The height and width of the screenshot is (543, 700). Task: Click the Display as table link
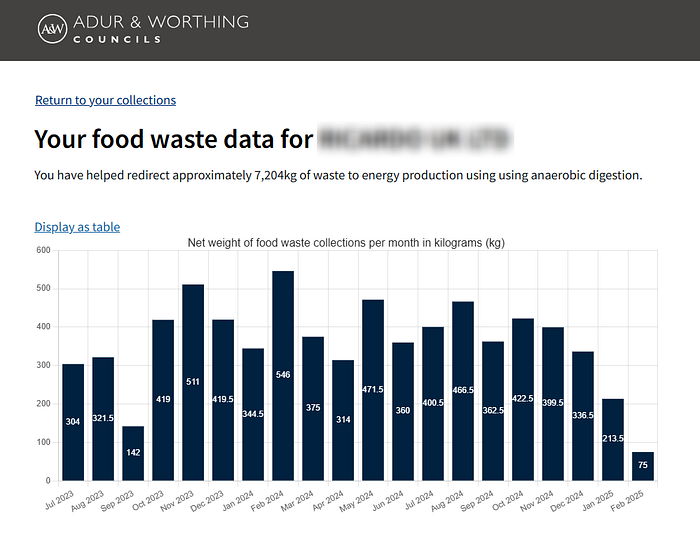(x=77, y=227)
